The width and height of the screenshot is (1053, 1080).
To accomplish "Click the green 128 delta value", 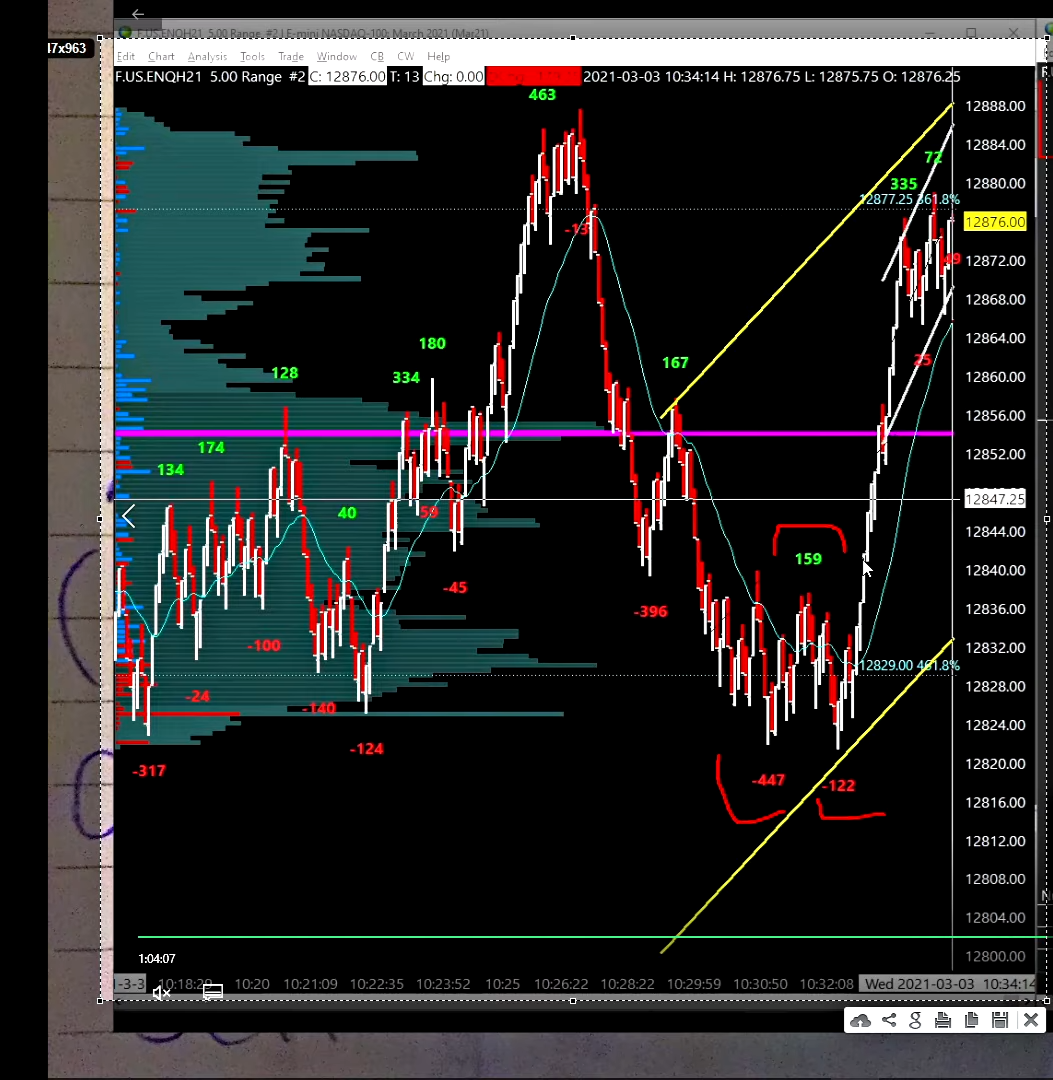I will (x=284, y=373).
